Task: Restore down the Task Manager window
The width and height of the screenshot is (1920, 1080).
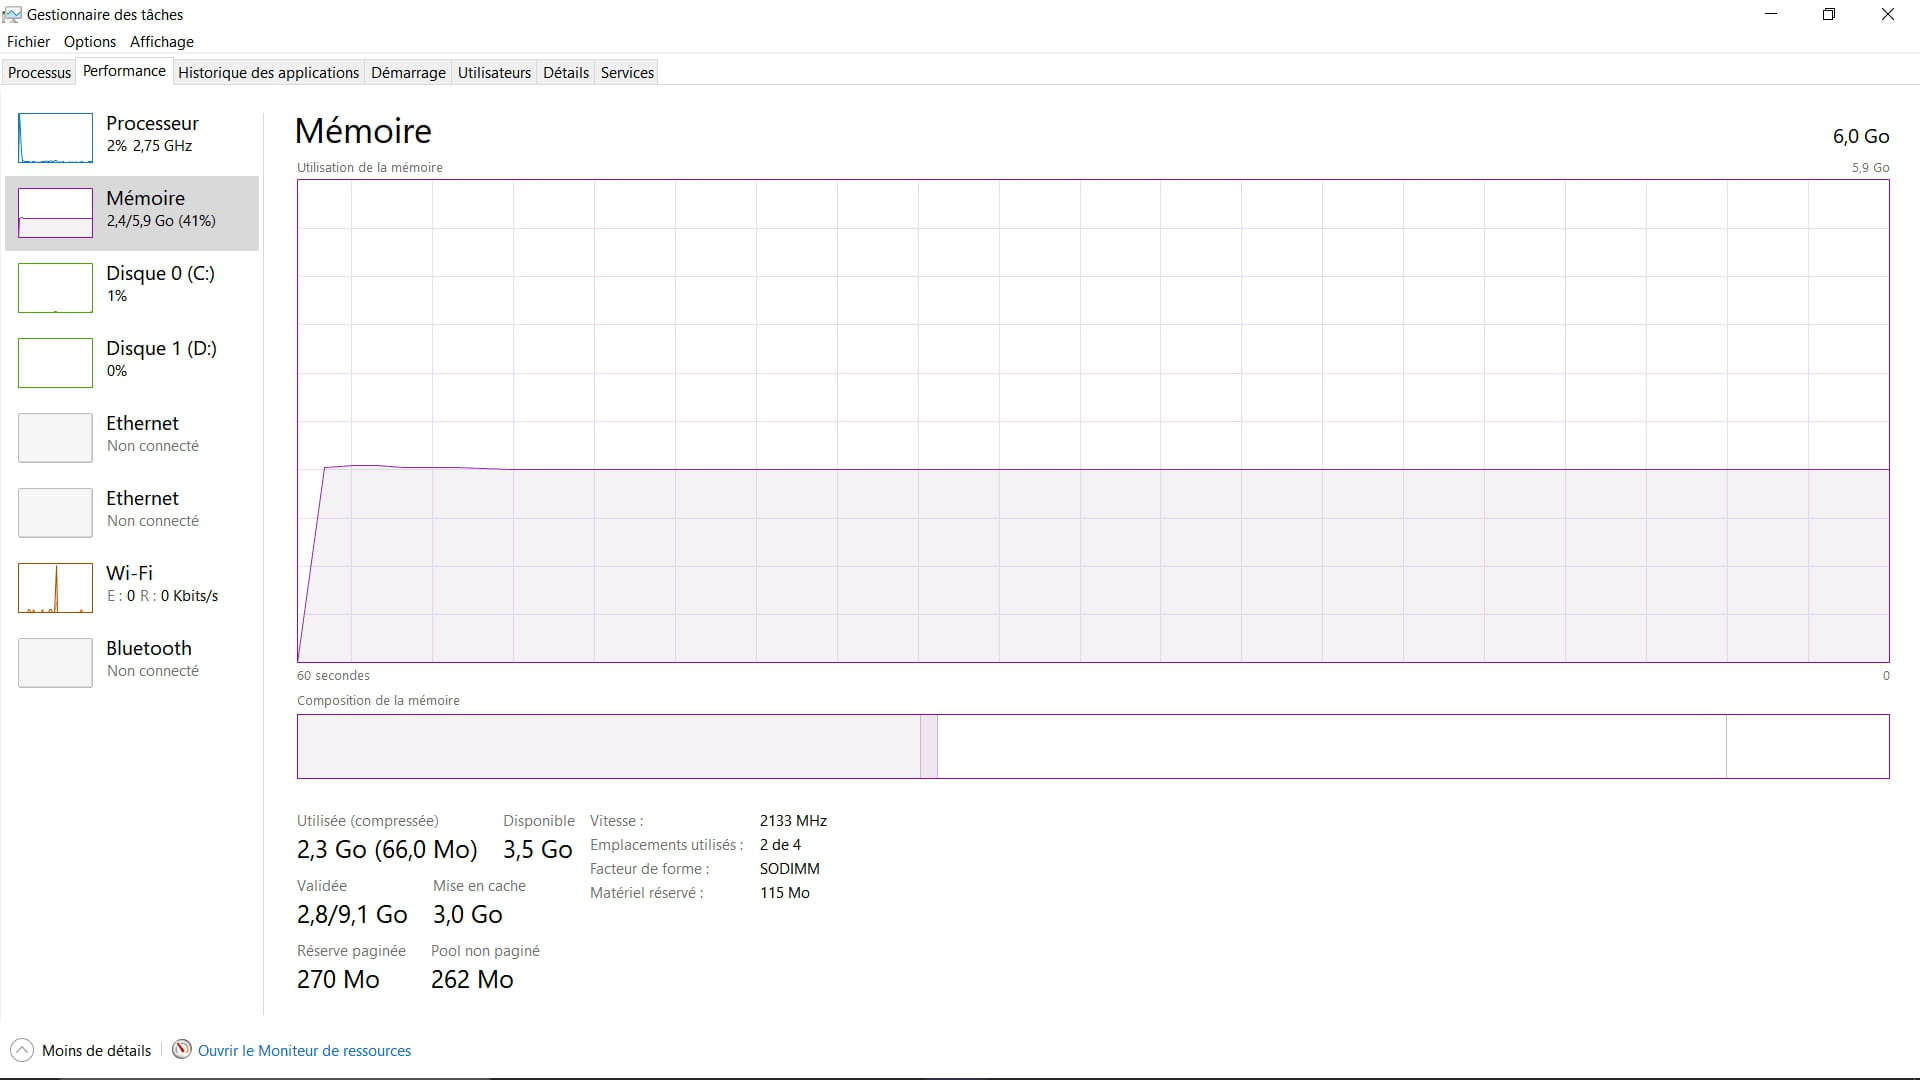Action: point(1829,15)
